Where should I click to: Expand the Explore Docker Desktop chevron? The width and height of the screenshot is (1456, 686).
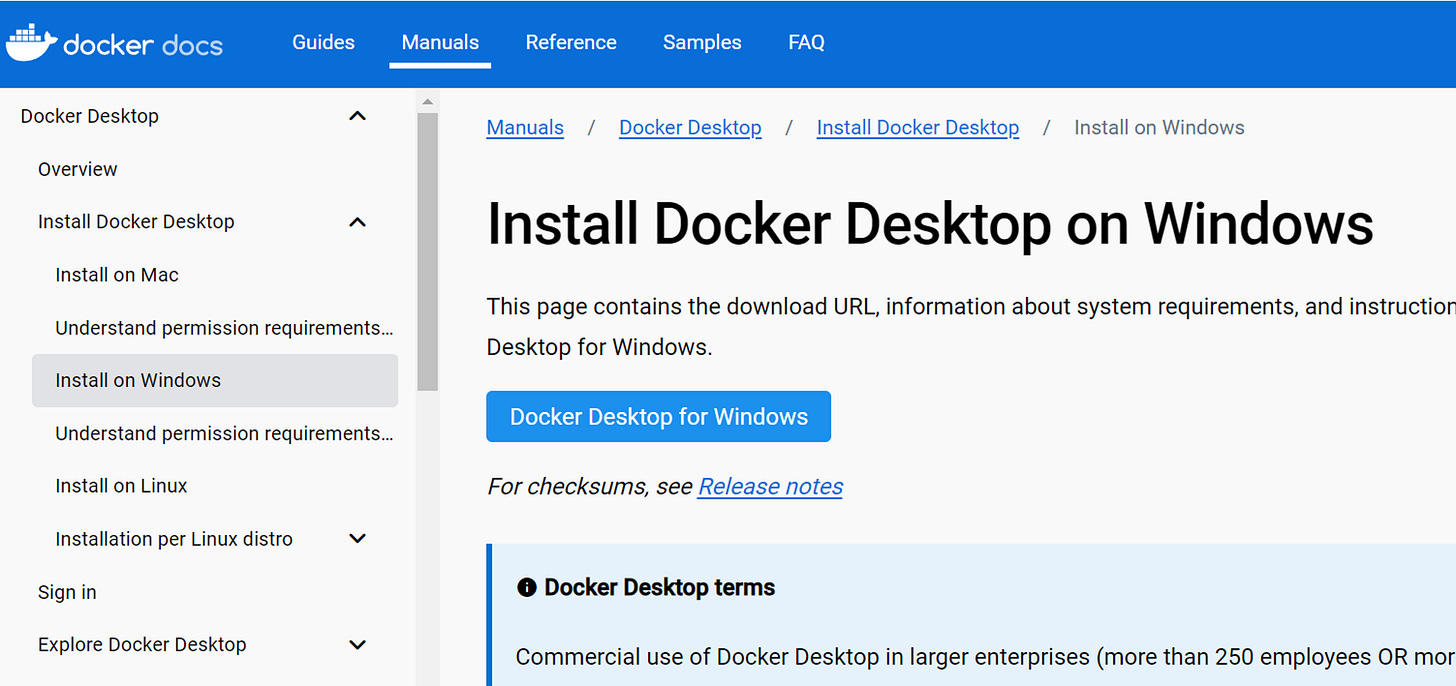point(357,645)
